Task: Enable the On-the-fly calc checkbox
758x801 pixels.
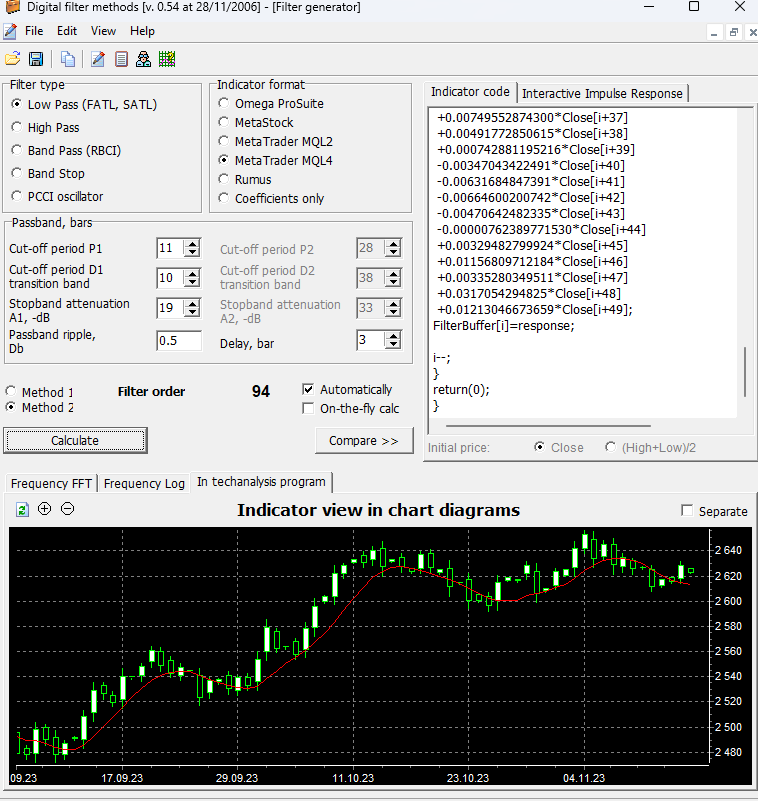Action: coord(308,409)
